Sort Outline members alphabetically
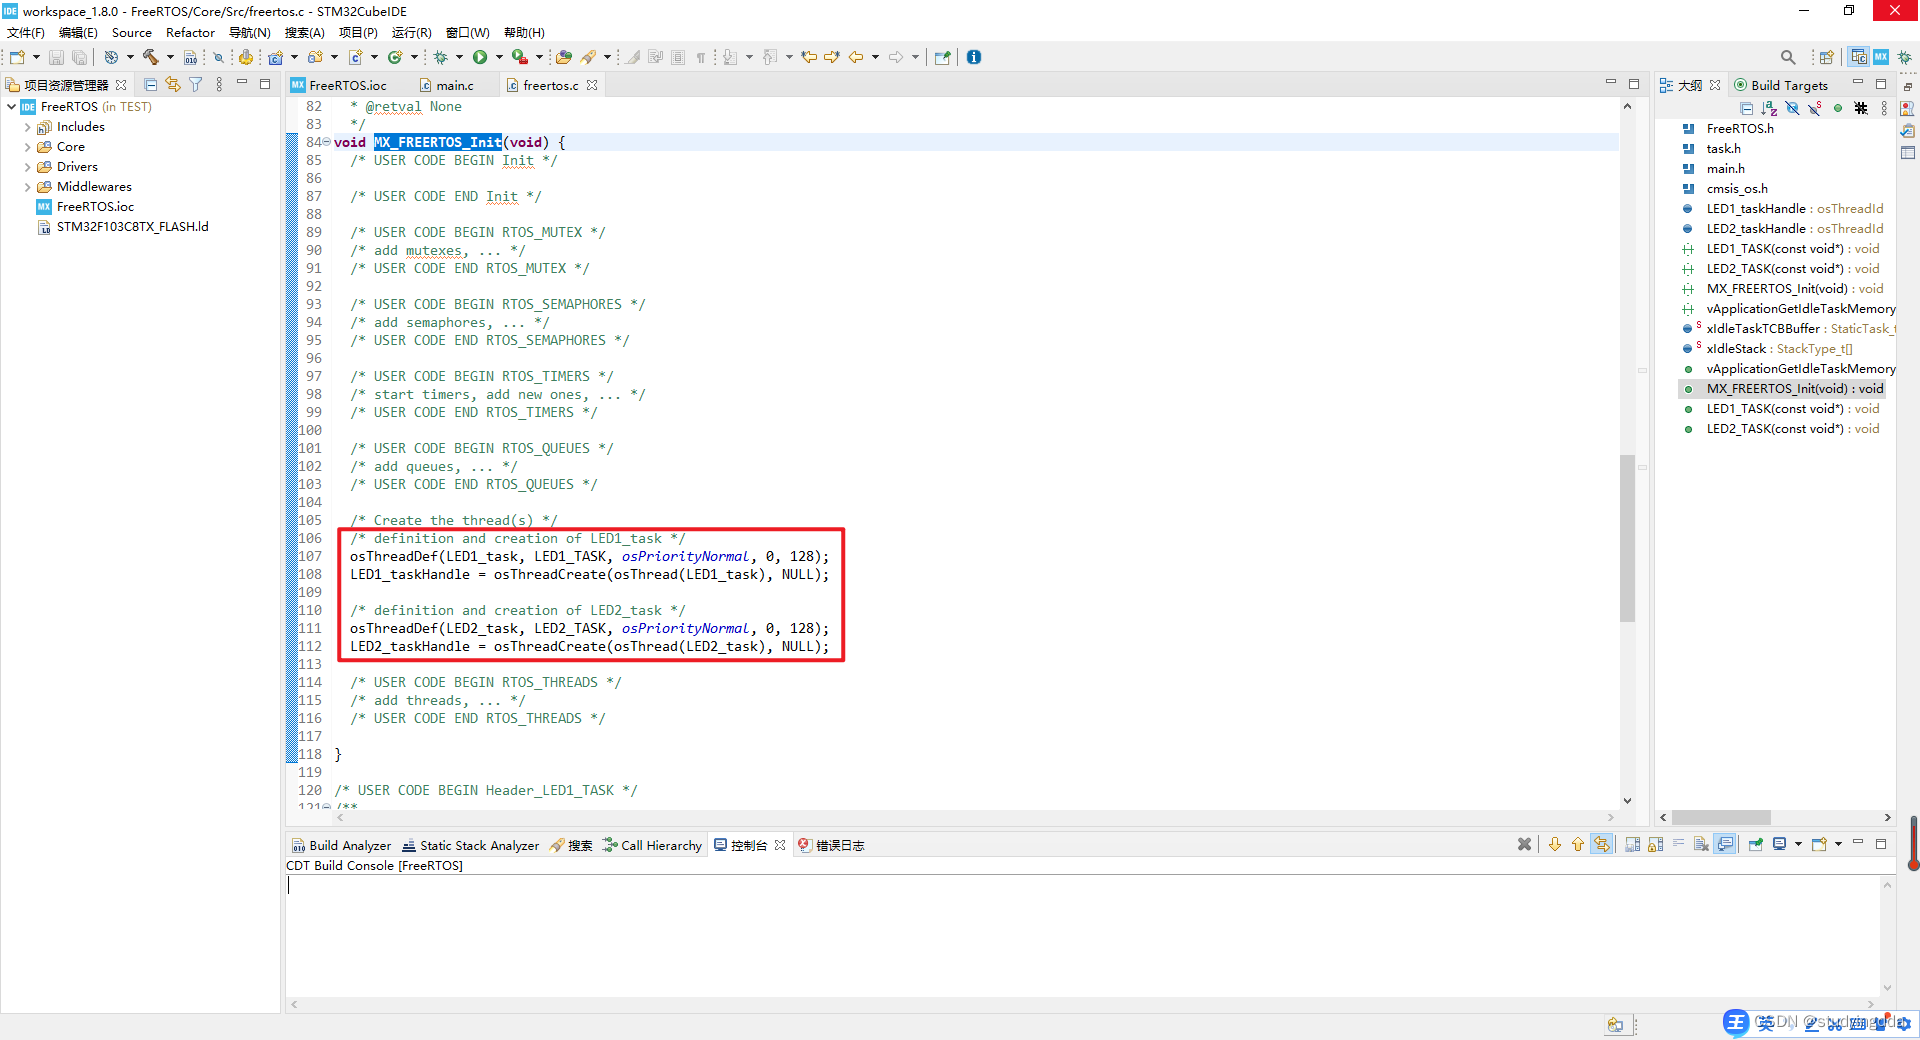This screenshot has height=1040, width=1920. point(1769,108)
